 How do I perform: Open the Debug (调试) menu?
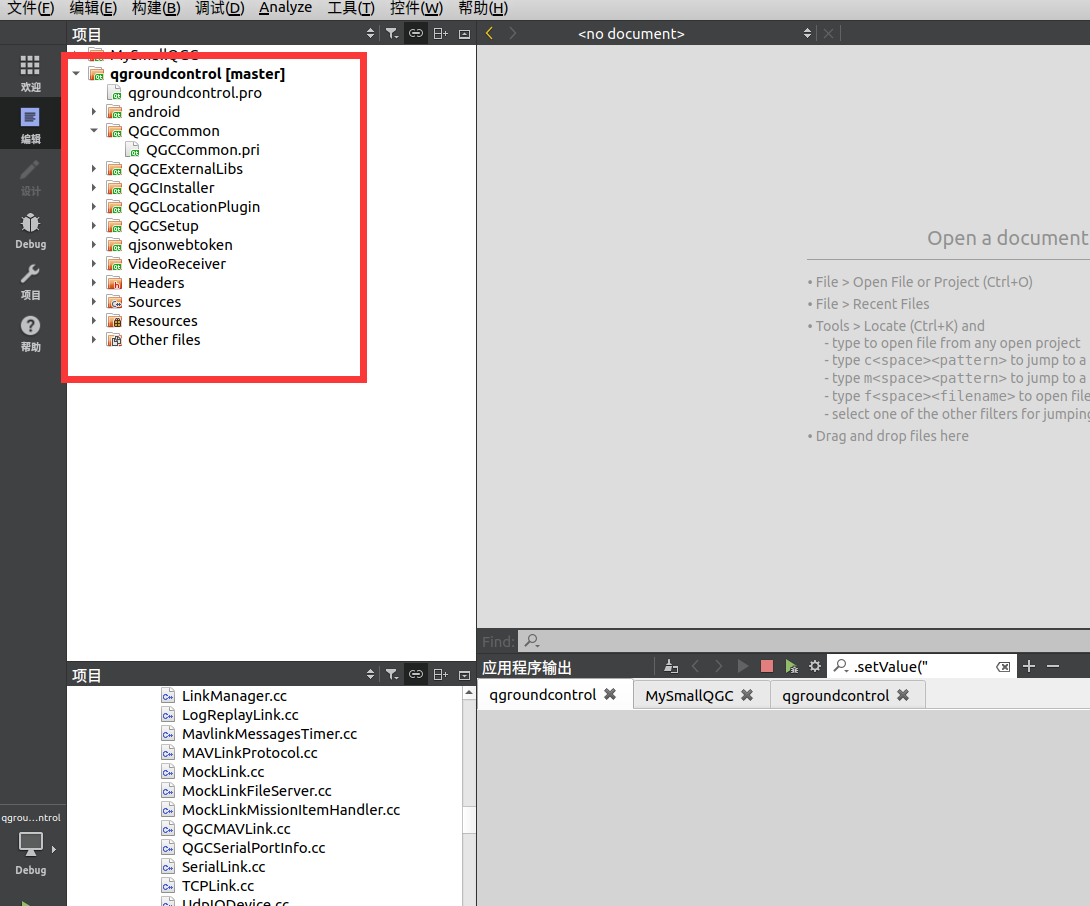220,8
